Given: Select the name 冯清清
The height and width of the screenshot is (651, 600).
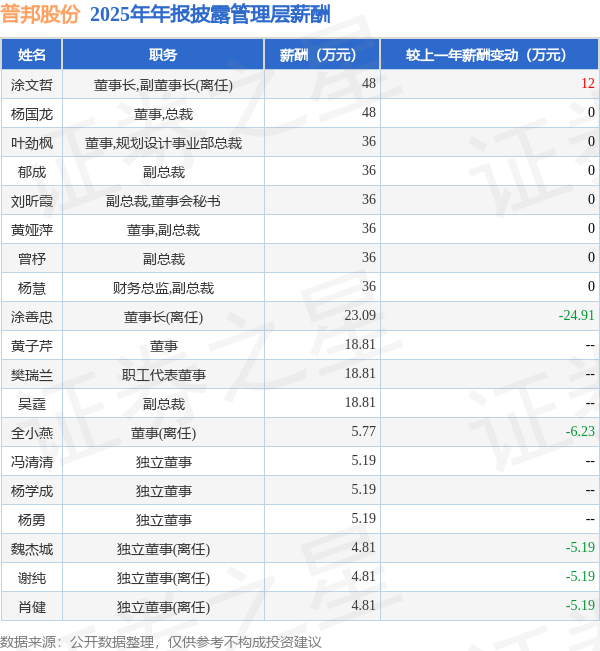Looking at the screenshot, I should tap(32, 462).
